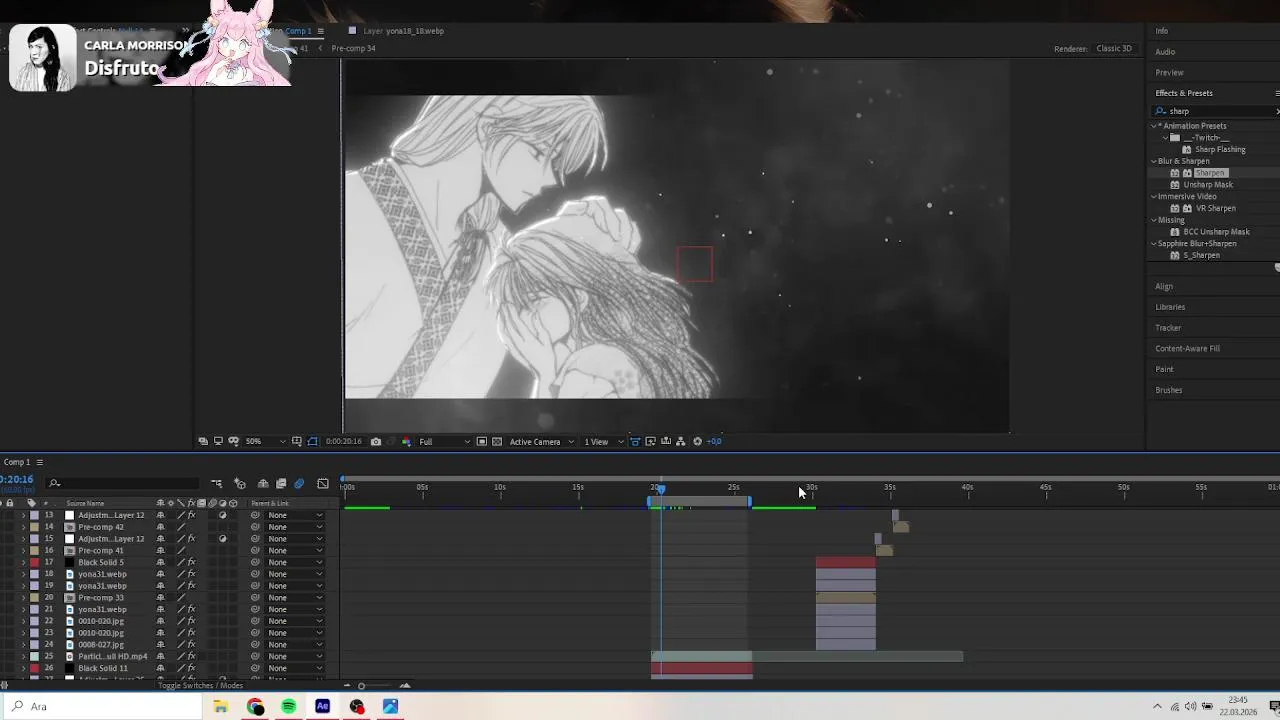Viewport: 1280px width, 720px height.
Task: Click the always preview this view icon
Action: point(203,442)
